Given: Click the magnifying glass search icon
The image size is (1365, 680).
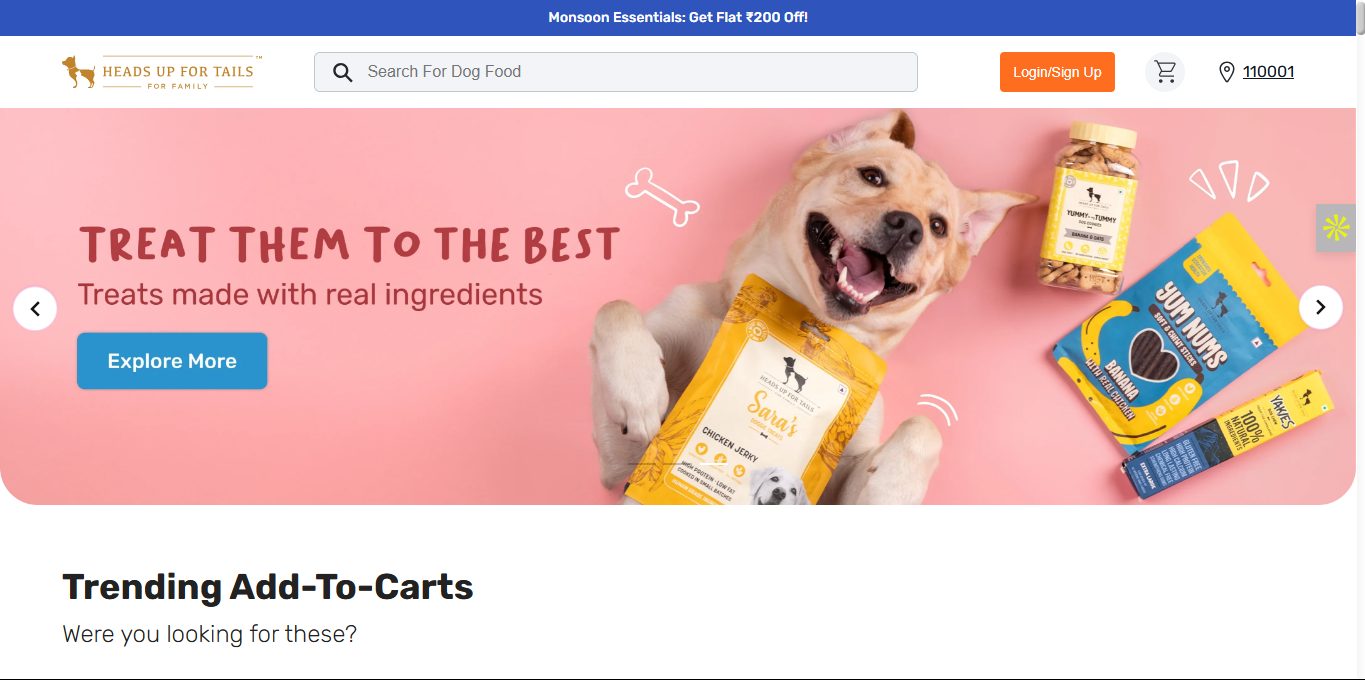Looking at the screenshot, I should (x=342, y=72).
